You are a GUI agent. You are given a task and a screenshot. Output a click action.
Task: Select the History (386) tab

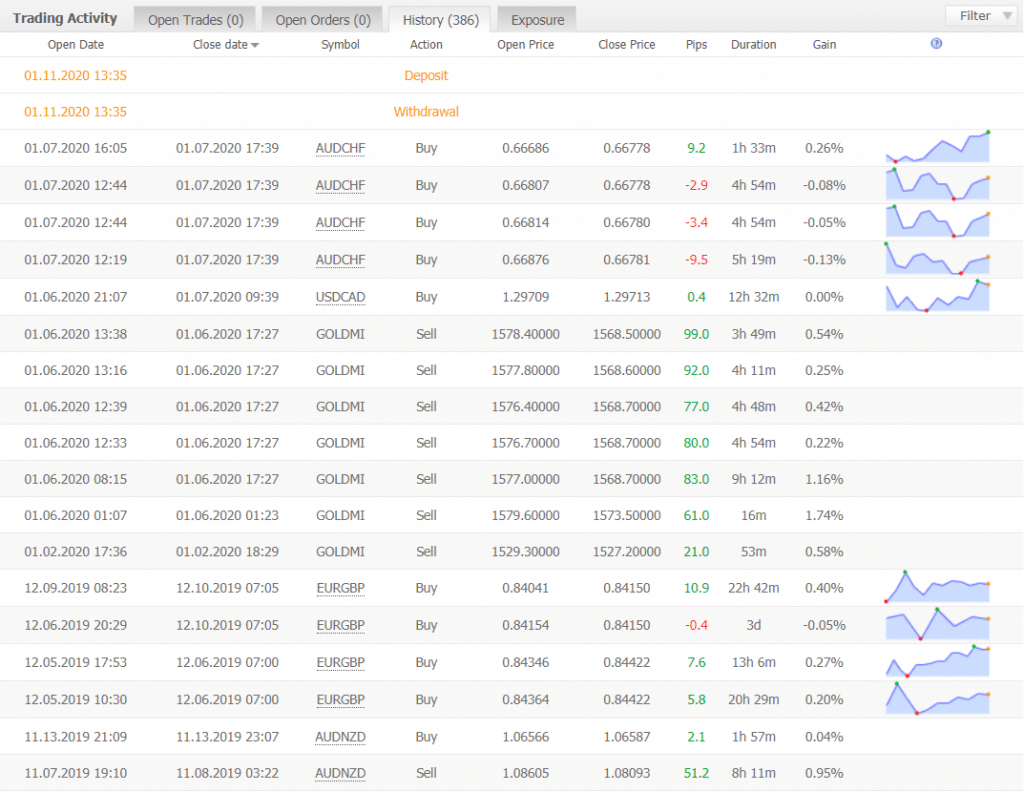440,20
